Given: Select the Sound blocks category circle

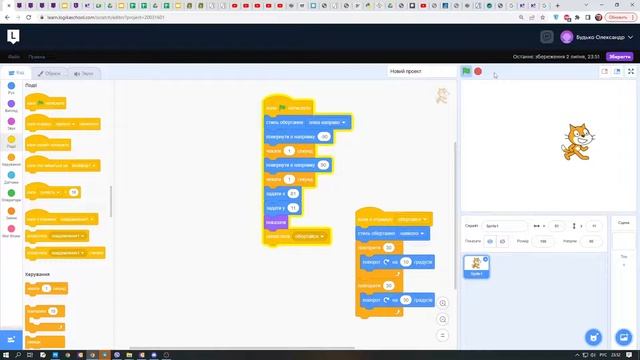Looking at the screenshot, I should click(x=11, y=122).
